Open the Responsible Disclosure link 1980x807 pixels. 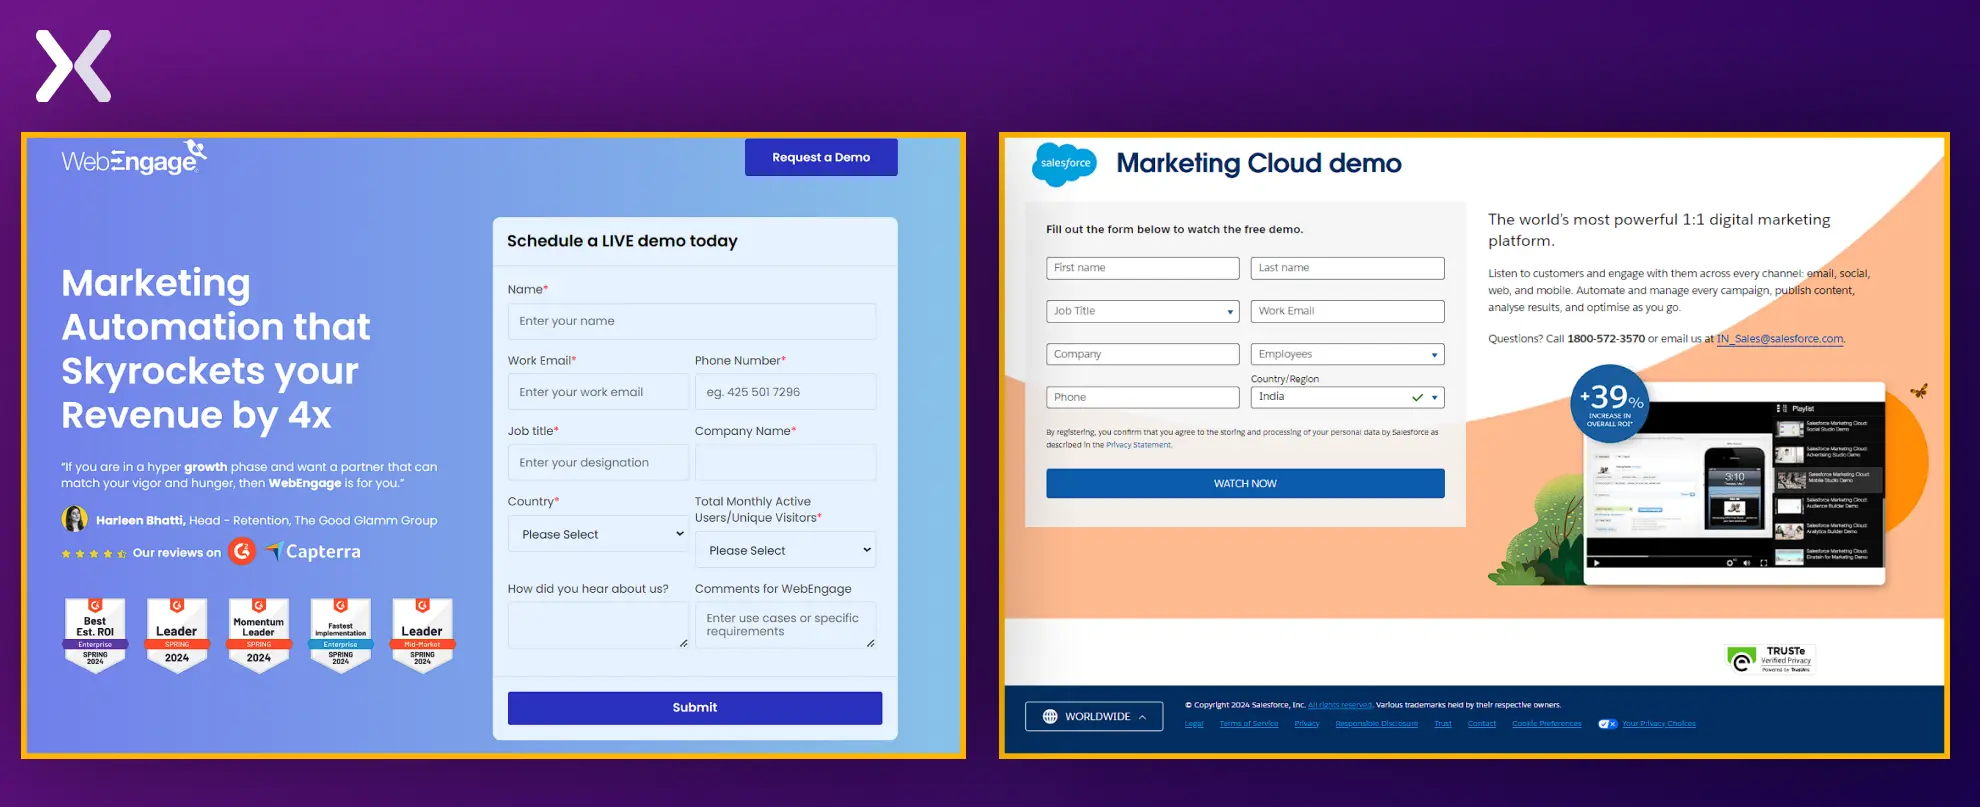coord(1377,724)
